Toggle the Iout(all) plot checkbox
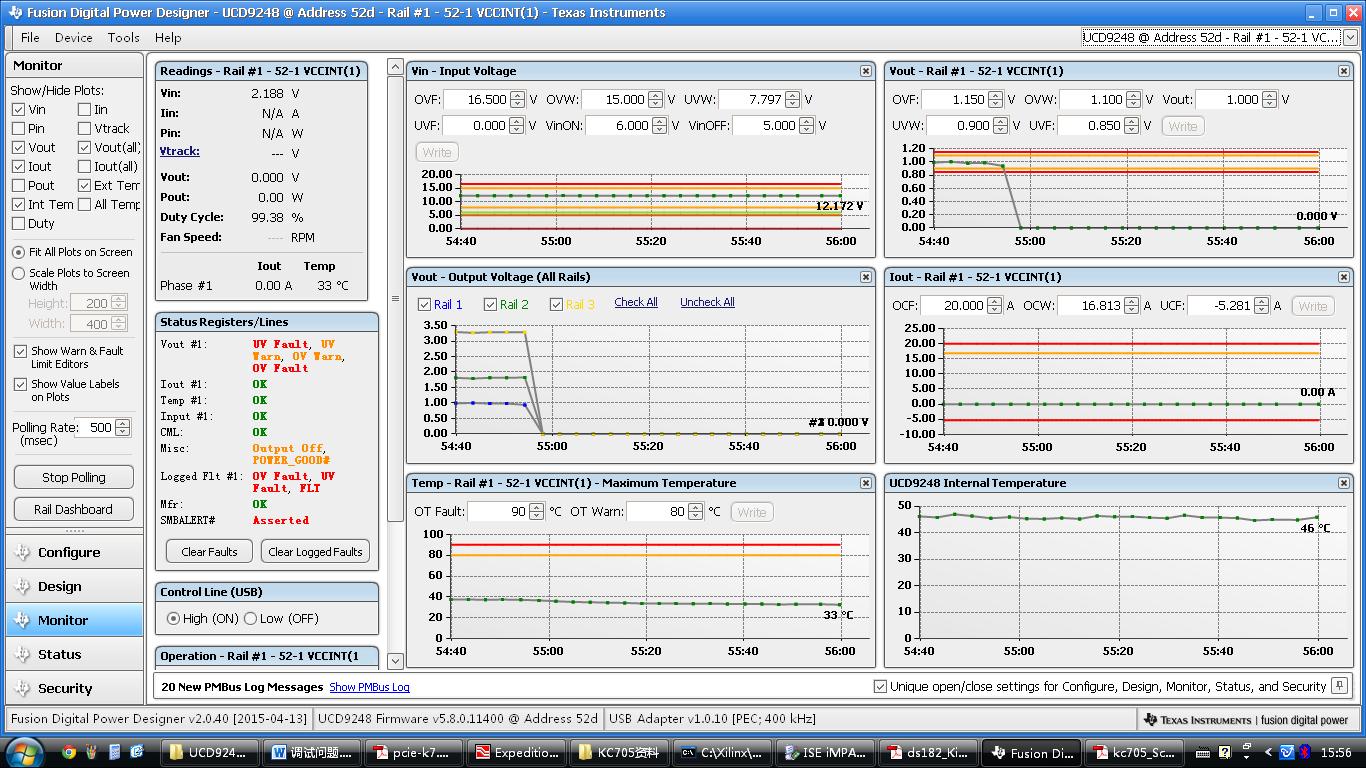 pos(85,166)
